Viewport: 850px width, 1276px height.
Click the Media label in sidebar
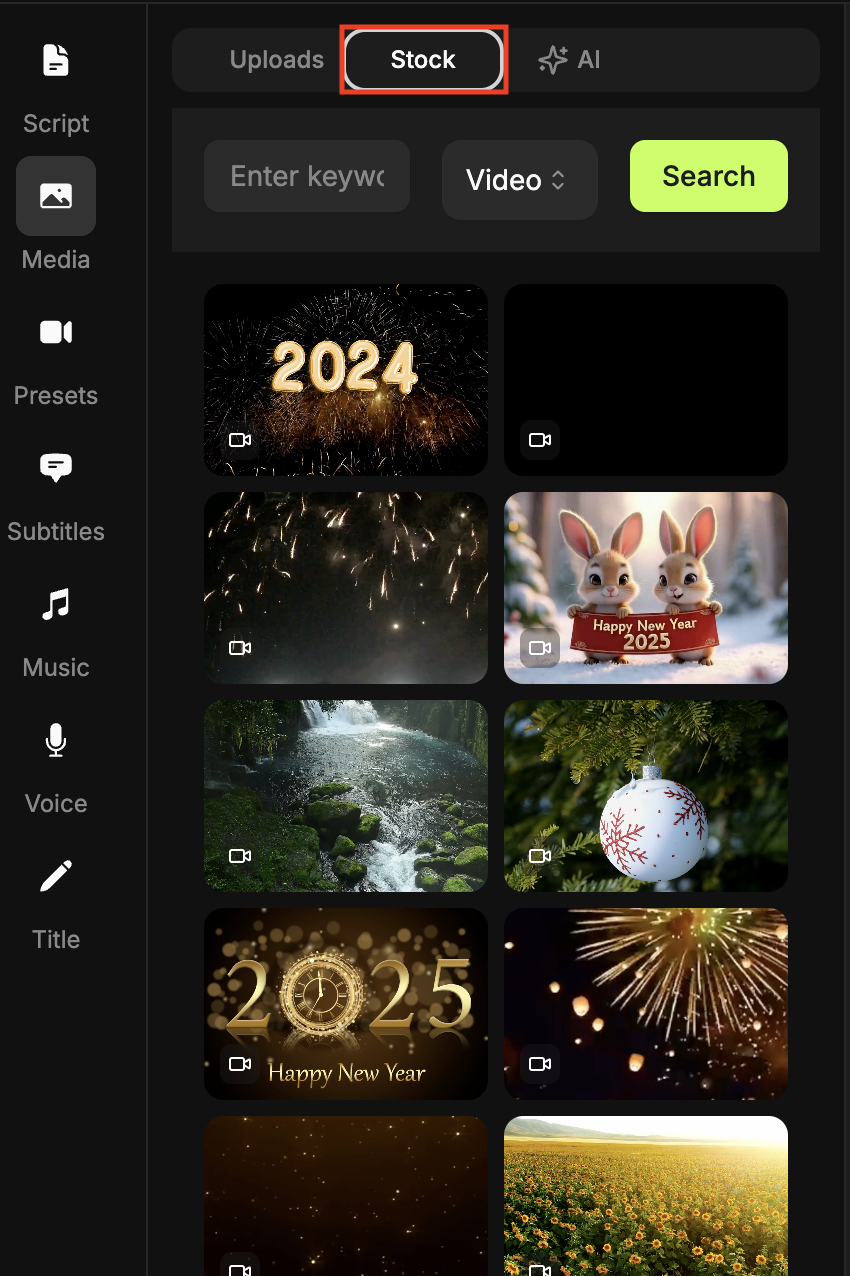(x=56, y=260)
